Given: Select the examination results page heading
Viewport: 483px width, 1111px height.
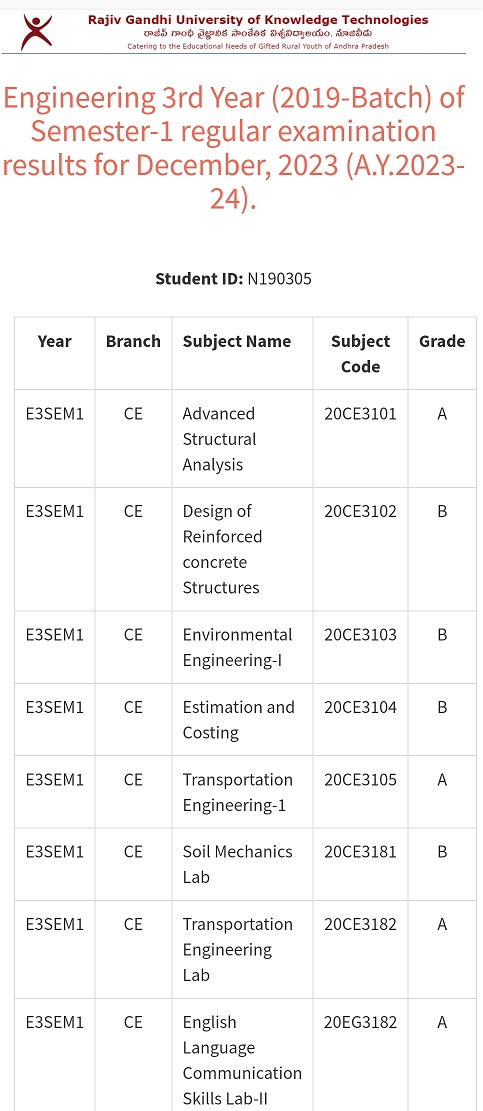Looking at the screenshot, I should (x=234, y=149).
